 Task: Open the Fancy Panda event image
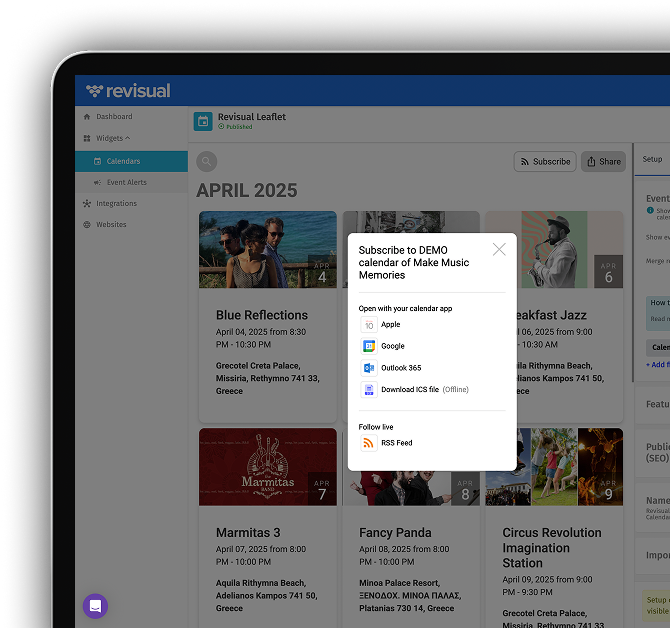point(411,488)
